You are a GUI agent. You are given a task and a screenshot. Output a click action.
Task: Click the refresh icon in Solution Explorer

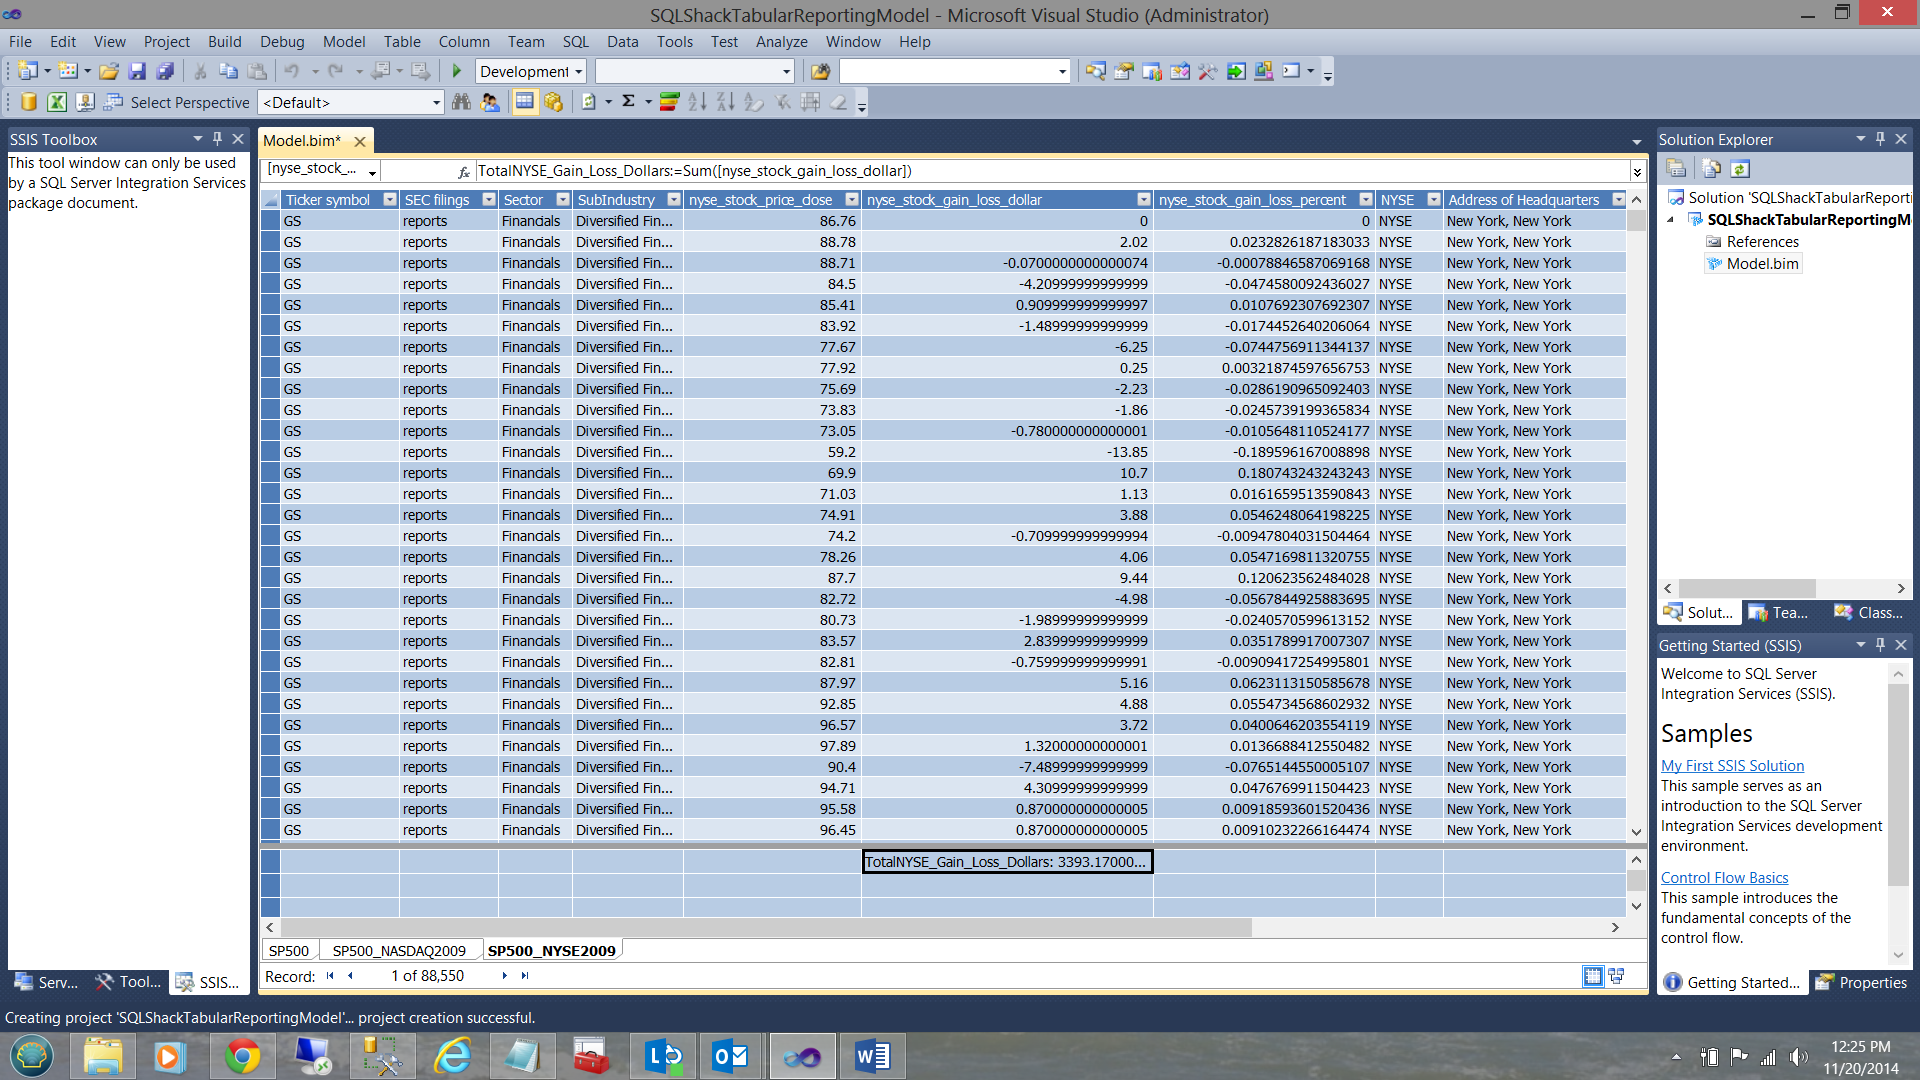(x=1740, y=169)
